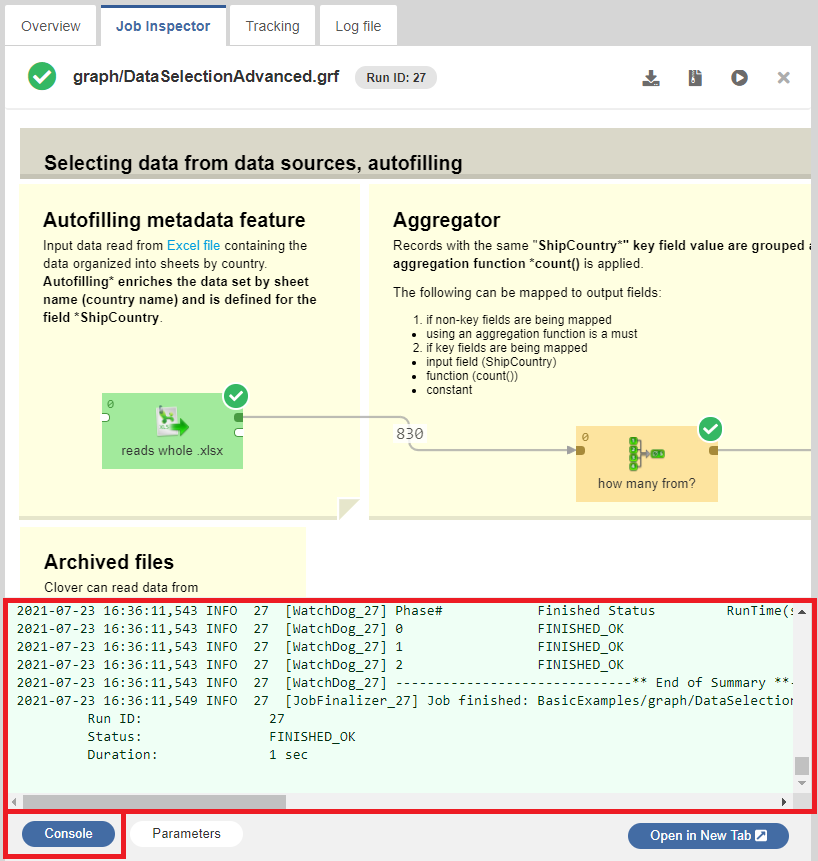
Task: Download the archived job files as zip
Action: [695, 77]
